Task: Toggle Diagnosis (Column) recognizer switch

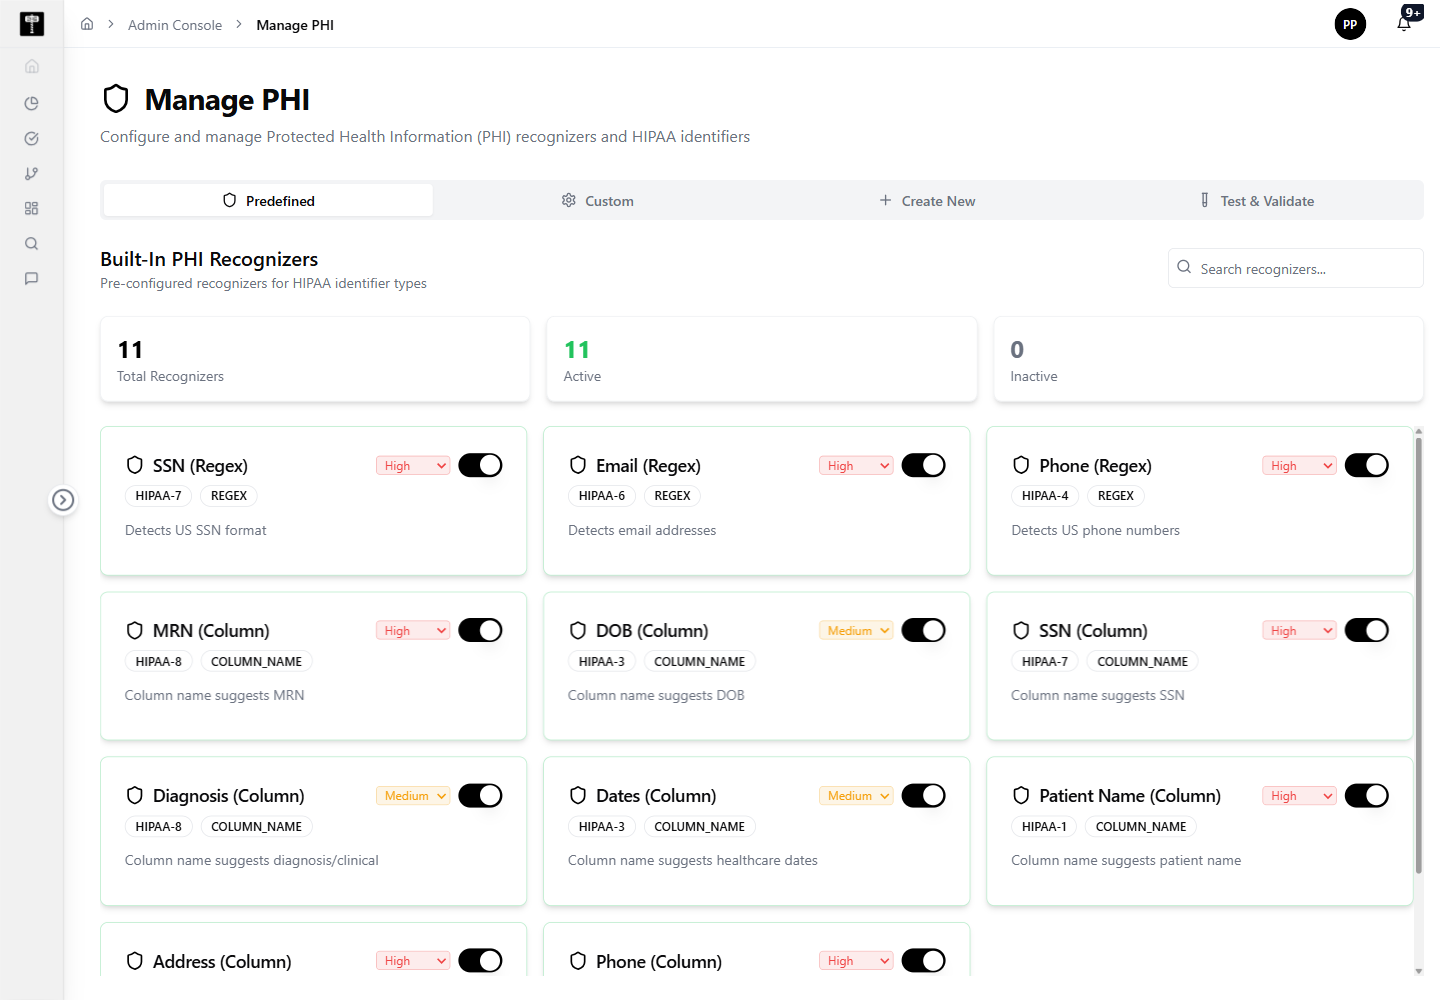Action: coord(480,795)
